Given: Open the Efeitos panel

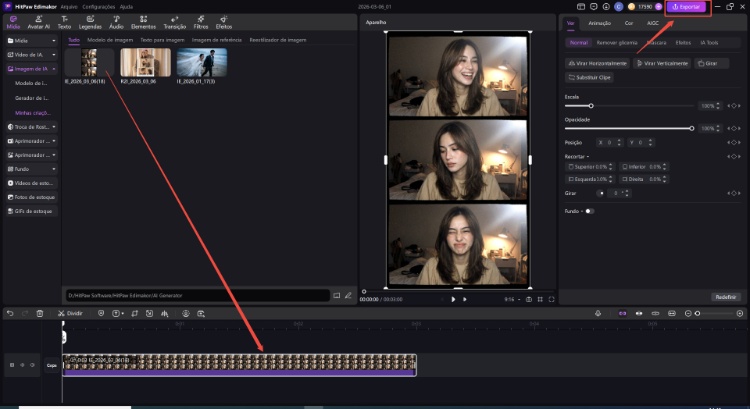Looking at the screenshot, I should [223, 22].
